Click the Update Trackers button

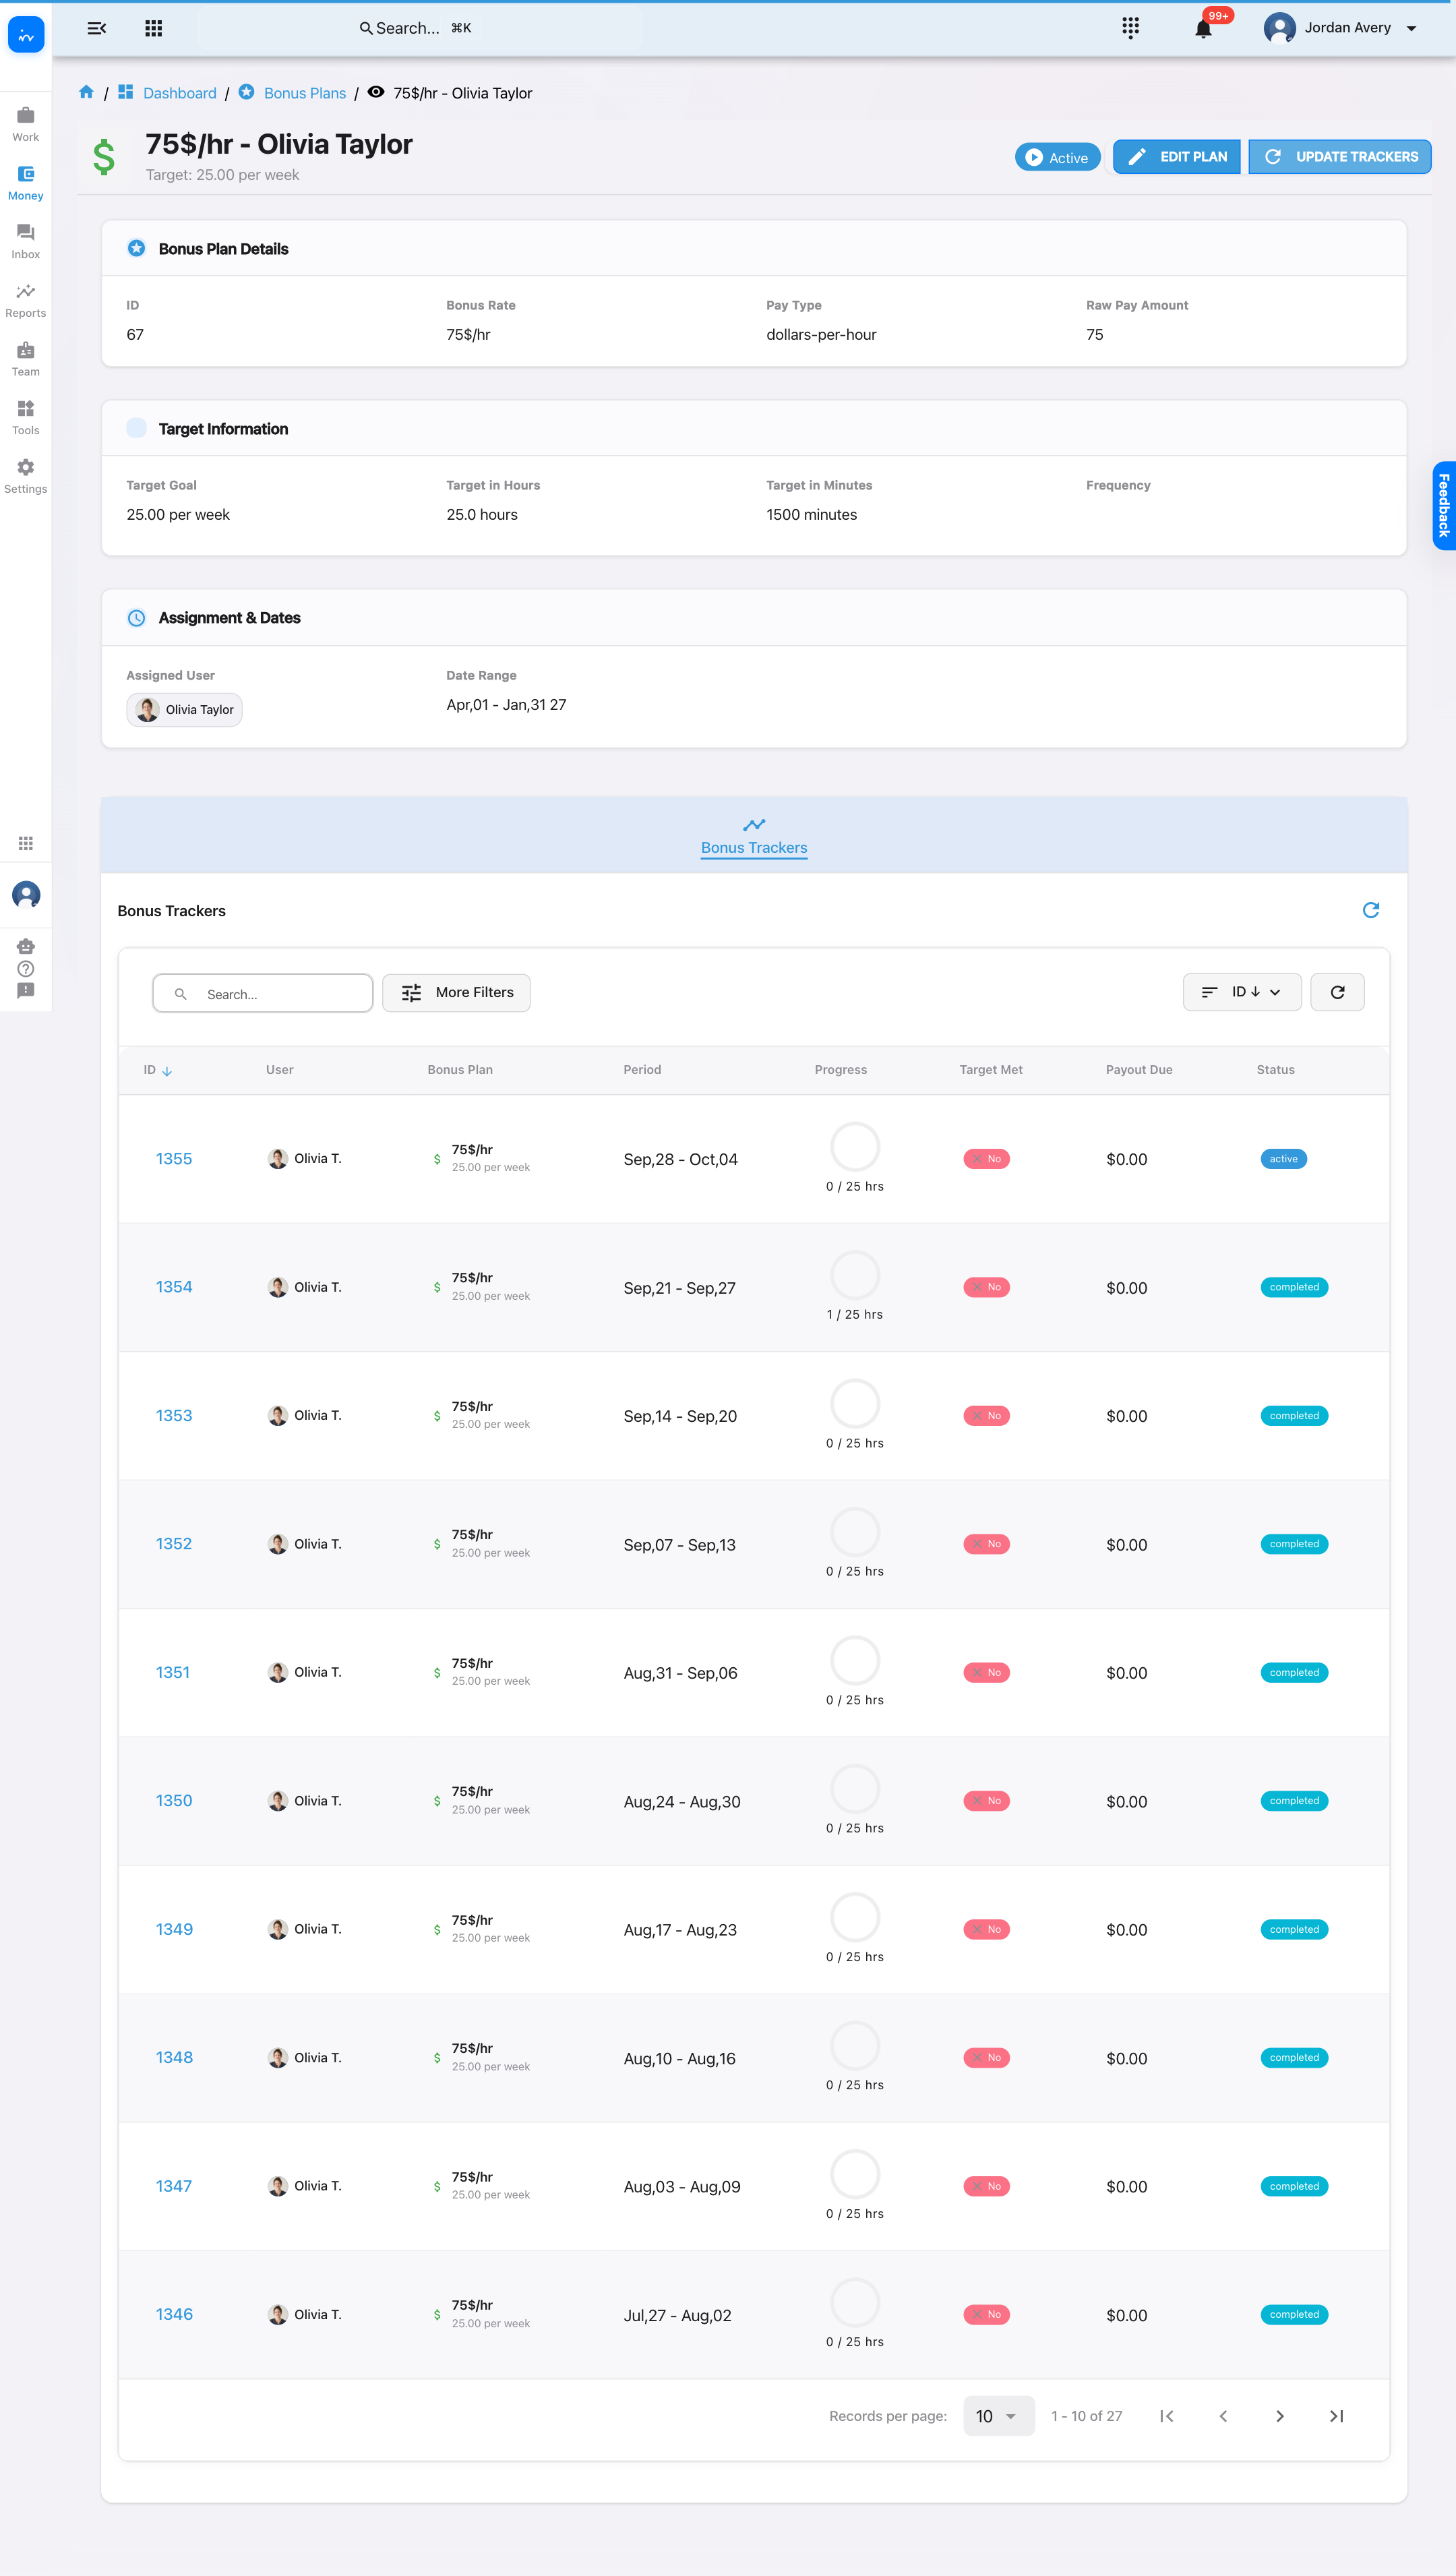pos(1339,157)
